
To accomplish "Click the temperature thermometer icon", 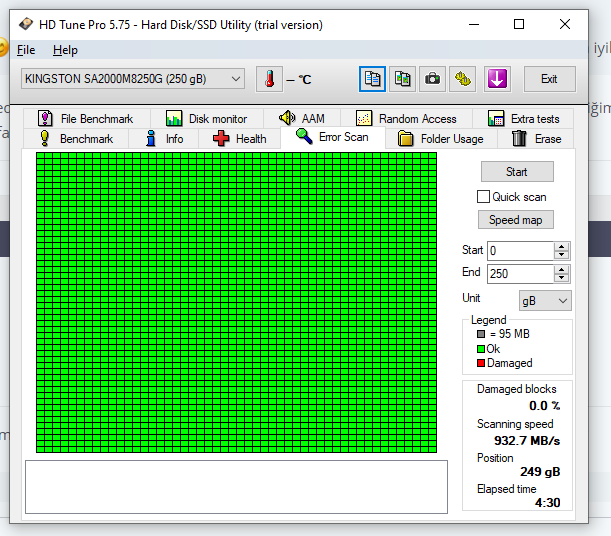I will 269,79.
